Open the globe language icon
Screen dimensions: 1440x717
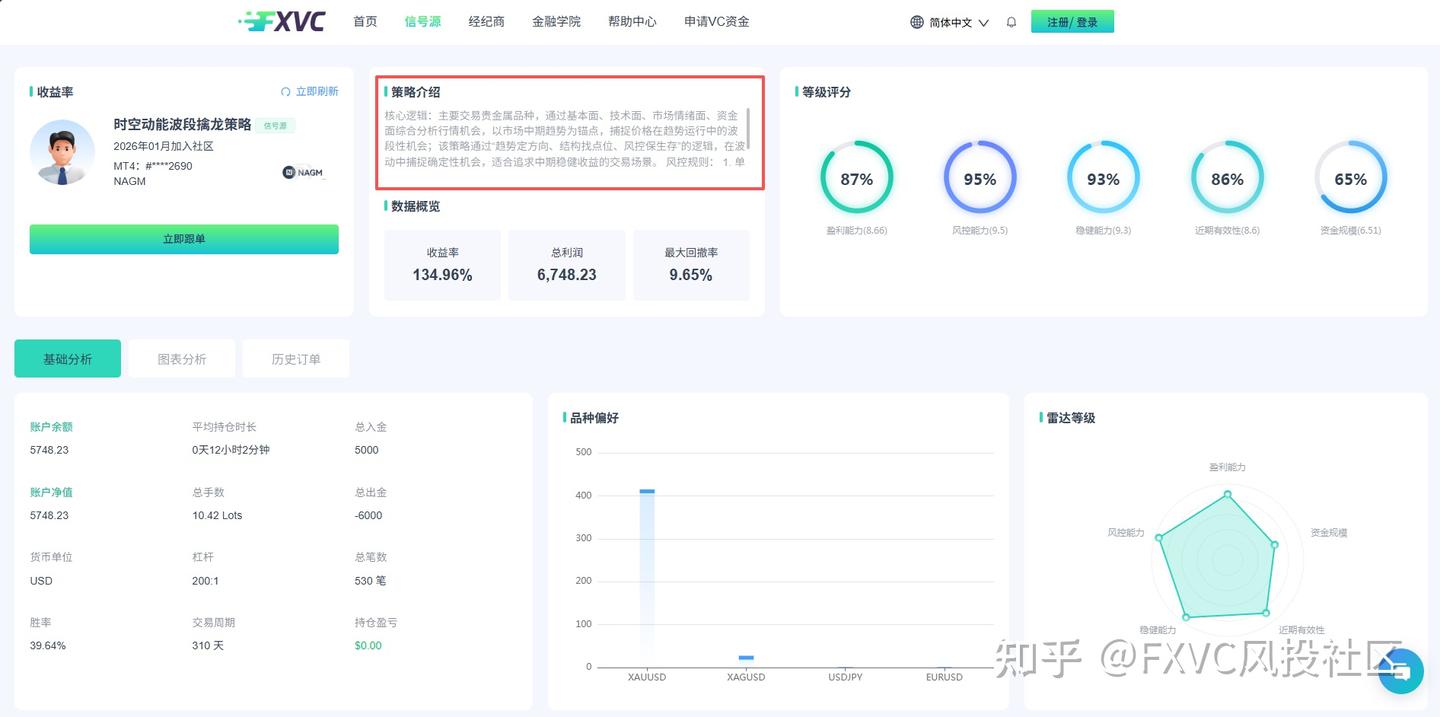[914, 21]
